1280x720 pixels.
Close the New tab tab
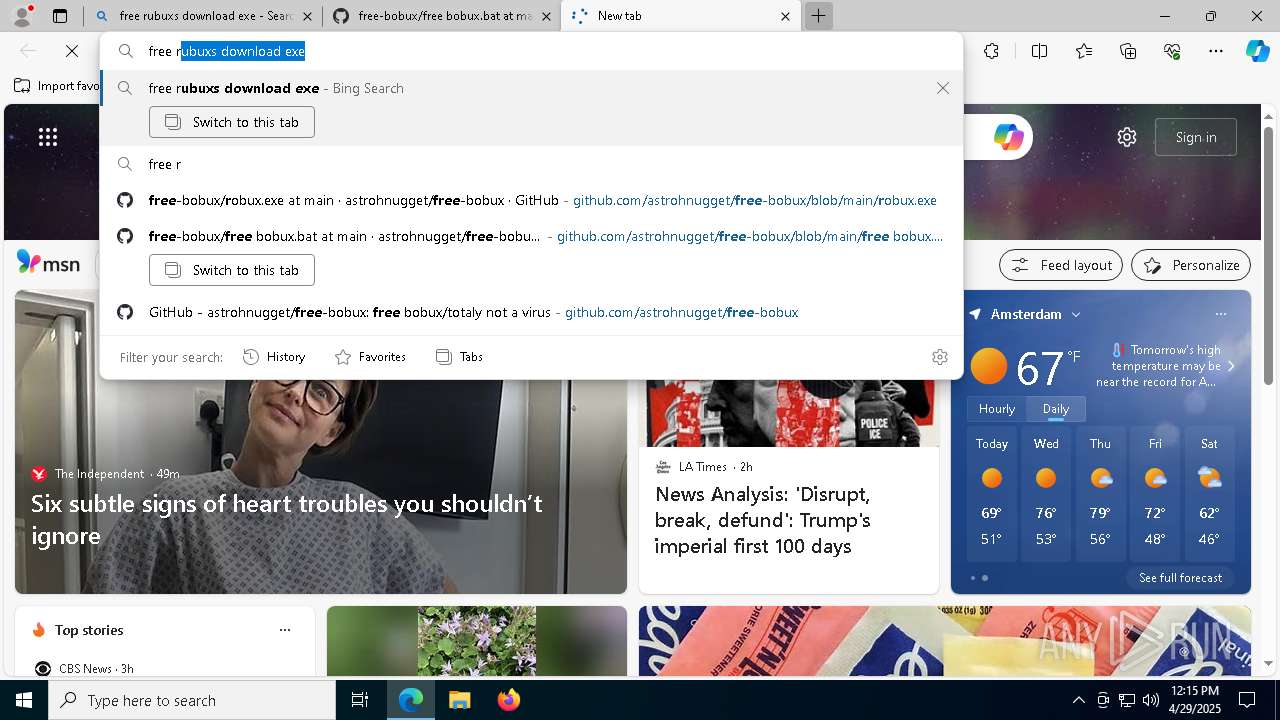(785, 16)
